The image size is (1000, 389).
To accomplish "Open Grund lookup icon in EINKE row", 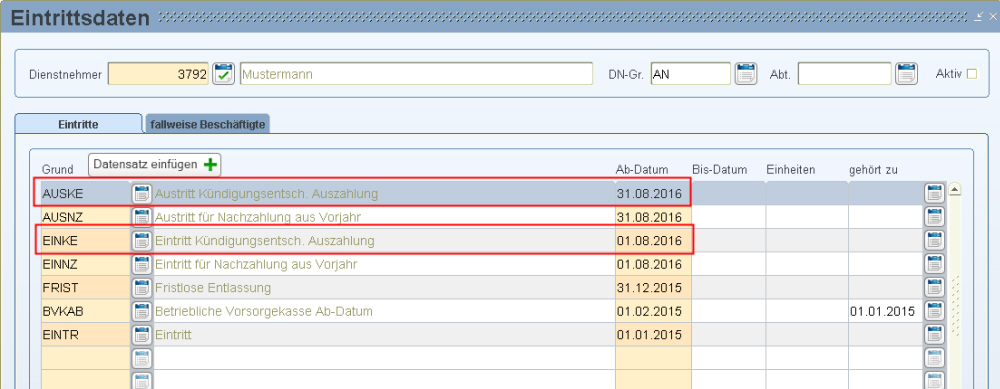I will coord(142,241).
